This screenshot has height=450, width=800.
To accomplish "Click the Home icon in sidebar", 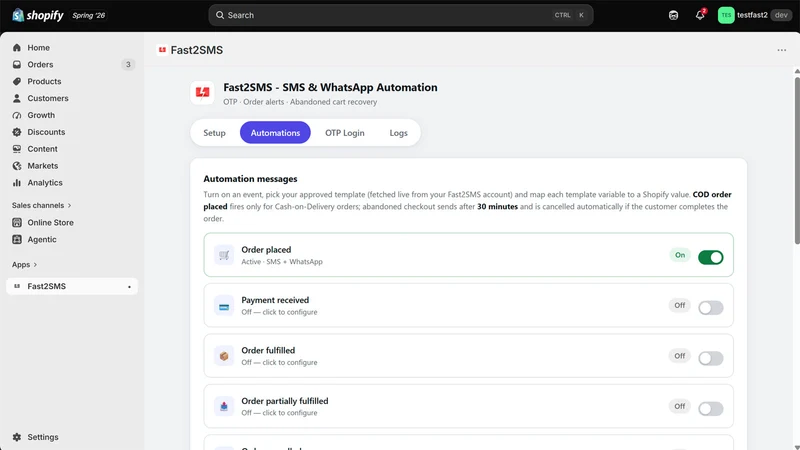I will tap(17, 47).
